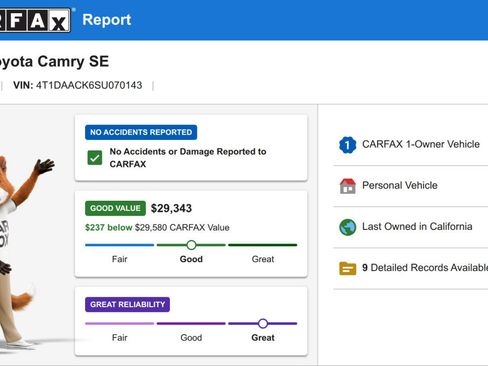
Task: Click the green checkmark for no accidents
Action: 95,158
